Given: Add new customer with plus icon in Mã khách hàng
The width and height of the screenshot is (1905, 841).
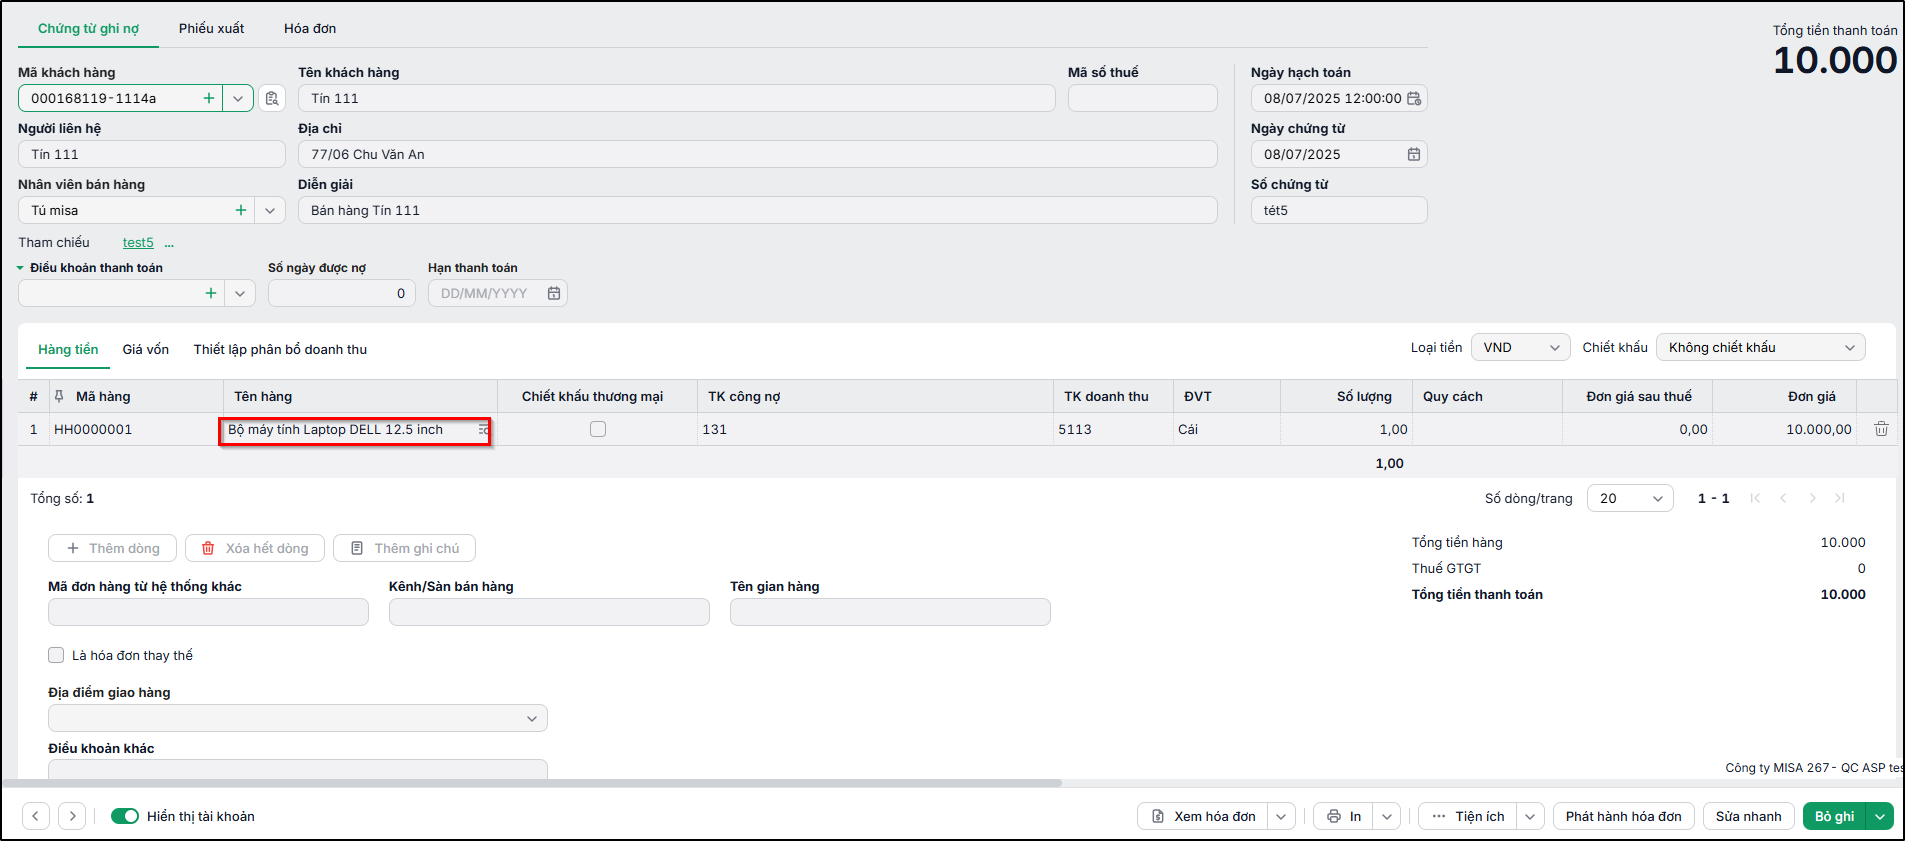Looking at the screenshot, I should [208, 98].
